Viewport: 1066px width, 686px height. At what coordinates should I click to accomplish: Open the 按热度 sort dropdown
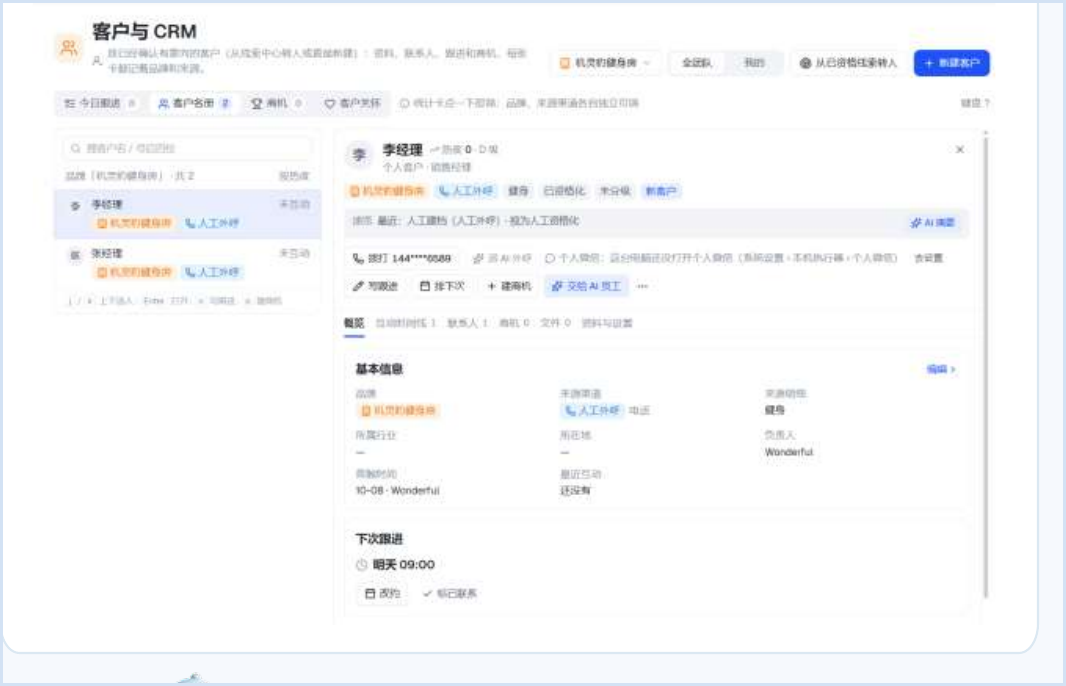pos(294,176)
